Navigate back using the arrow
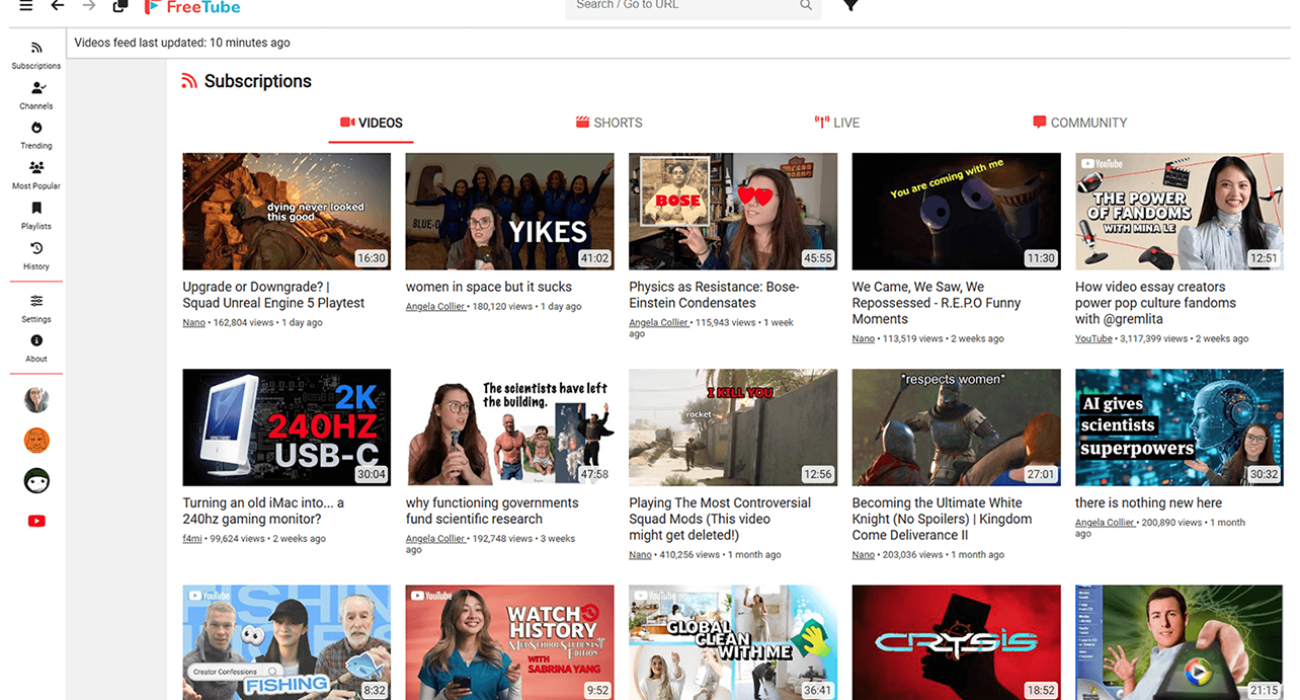Image resolution: width=1300 pixels, height=700 pixels. 56,7
